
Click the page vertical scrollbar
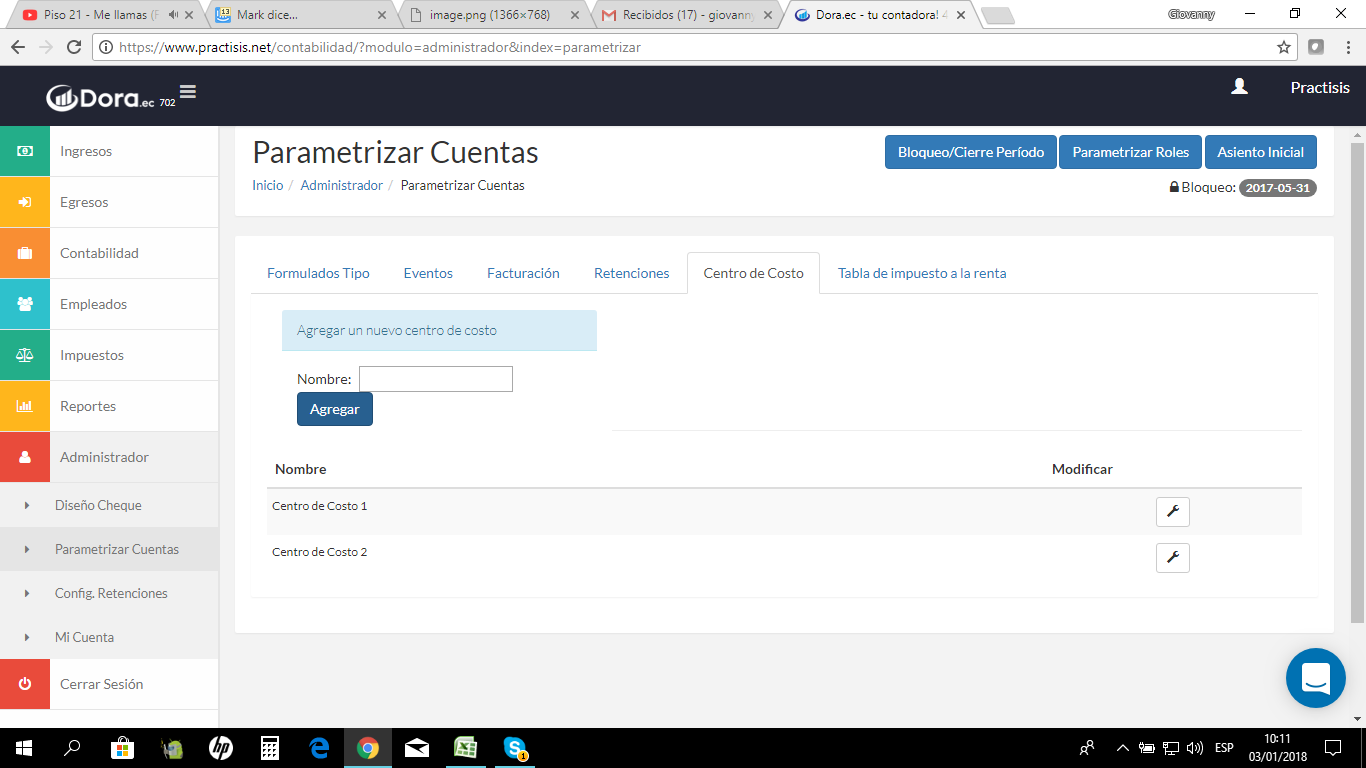click(x=1357, y=383)
